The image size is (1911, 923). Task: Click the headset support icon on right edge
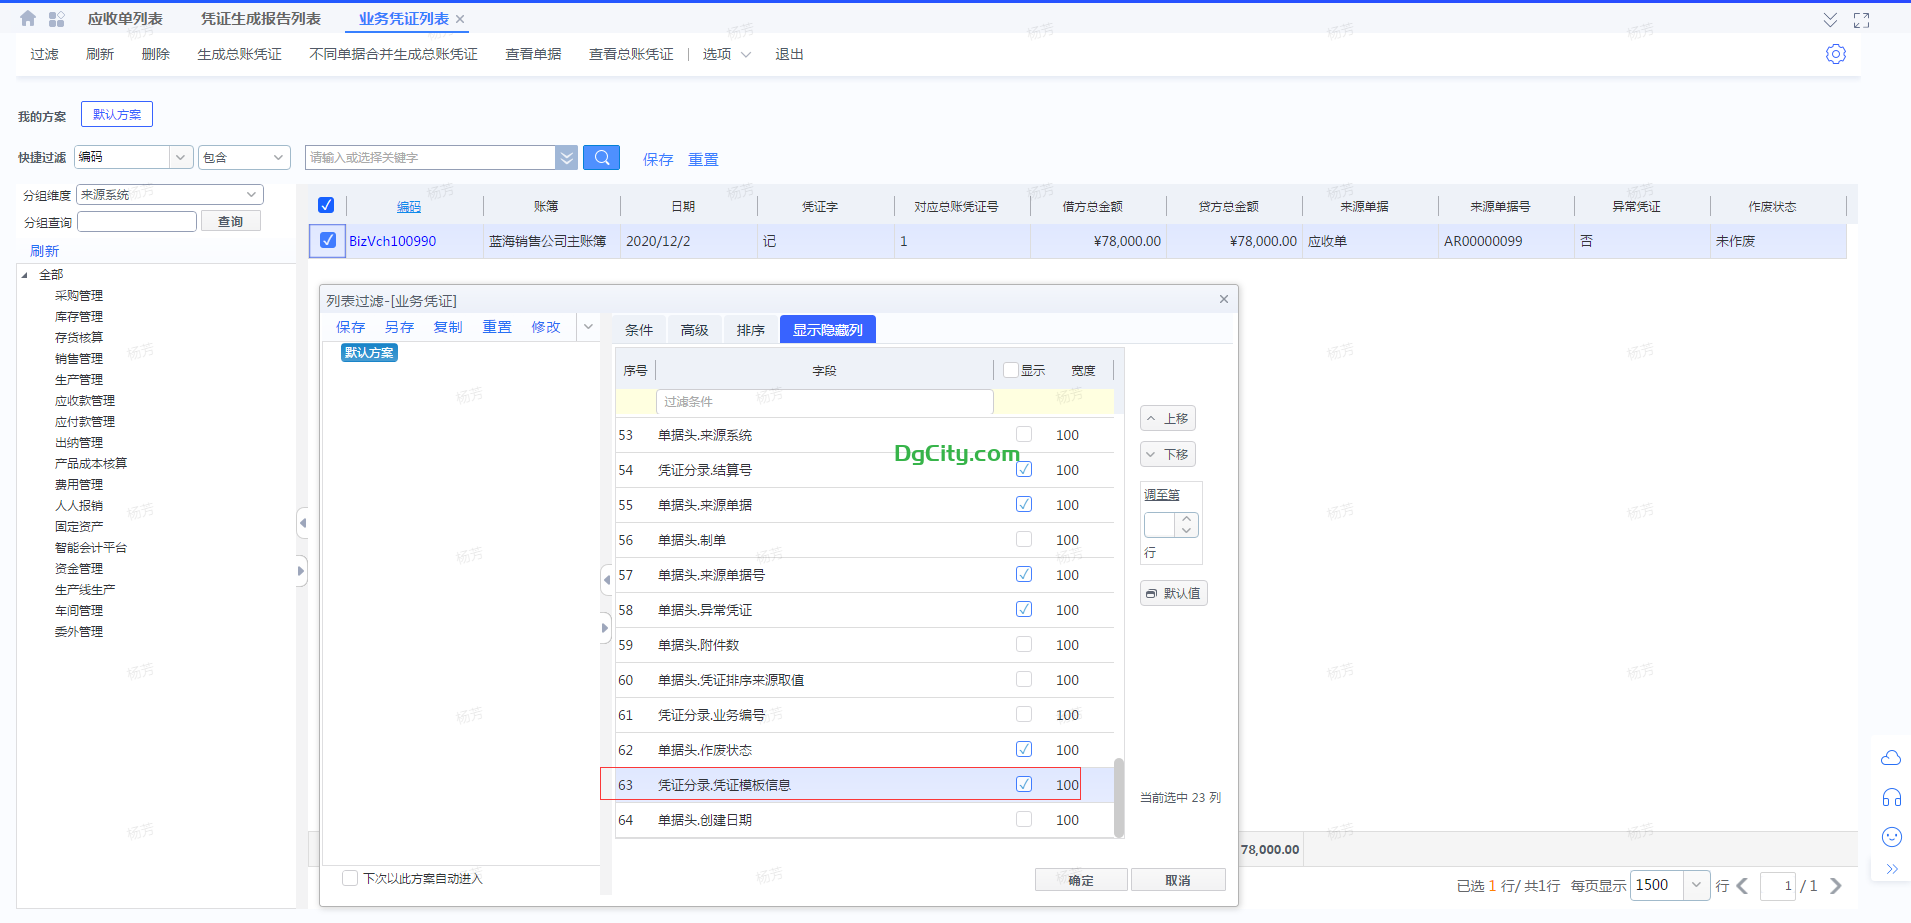click(1891, 797)
